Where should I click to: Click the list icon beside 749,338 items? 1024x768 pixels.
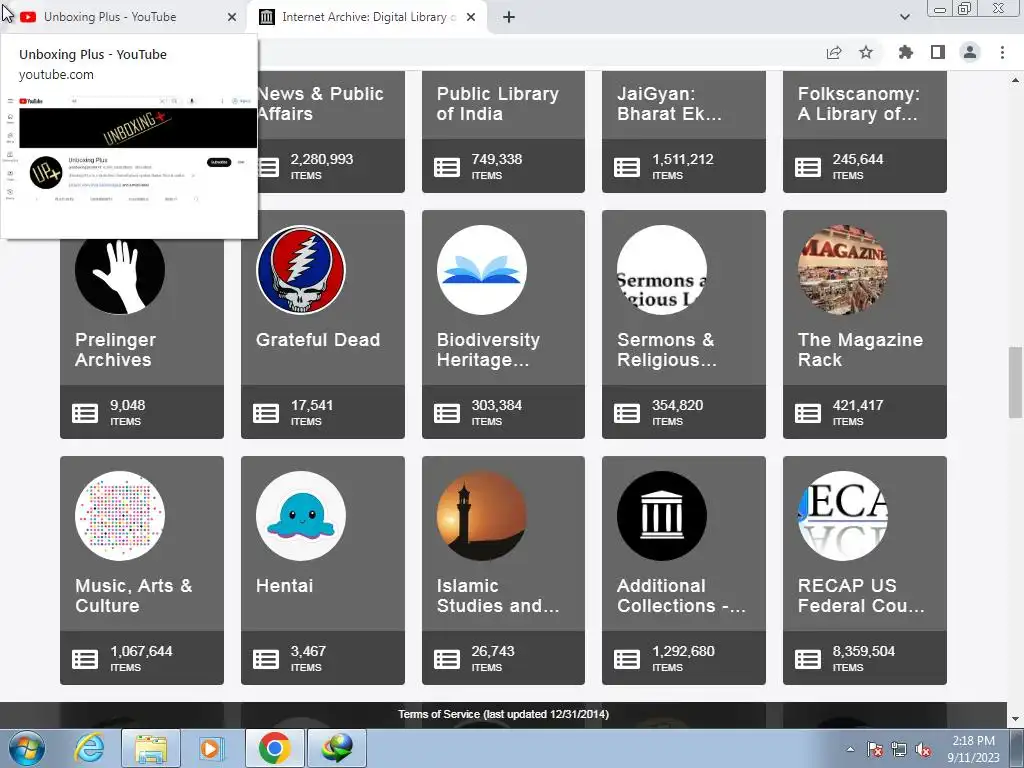(x=447, y=167)
